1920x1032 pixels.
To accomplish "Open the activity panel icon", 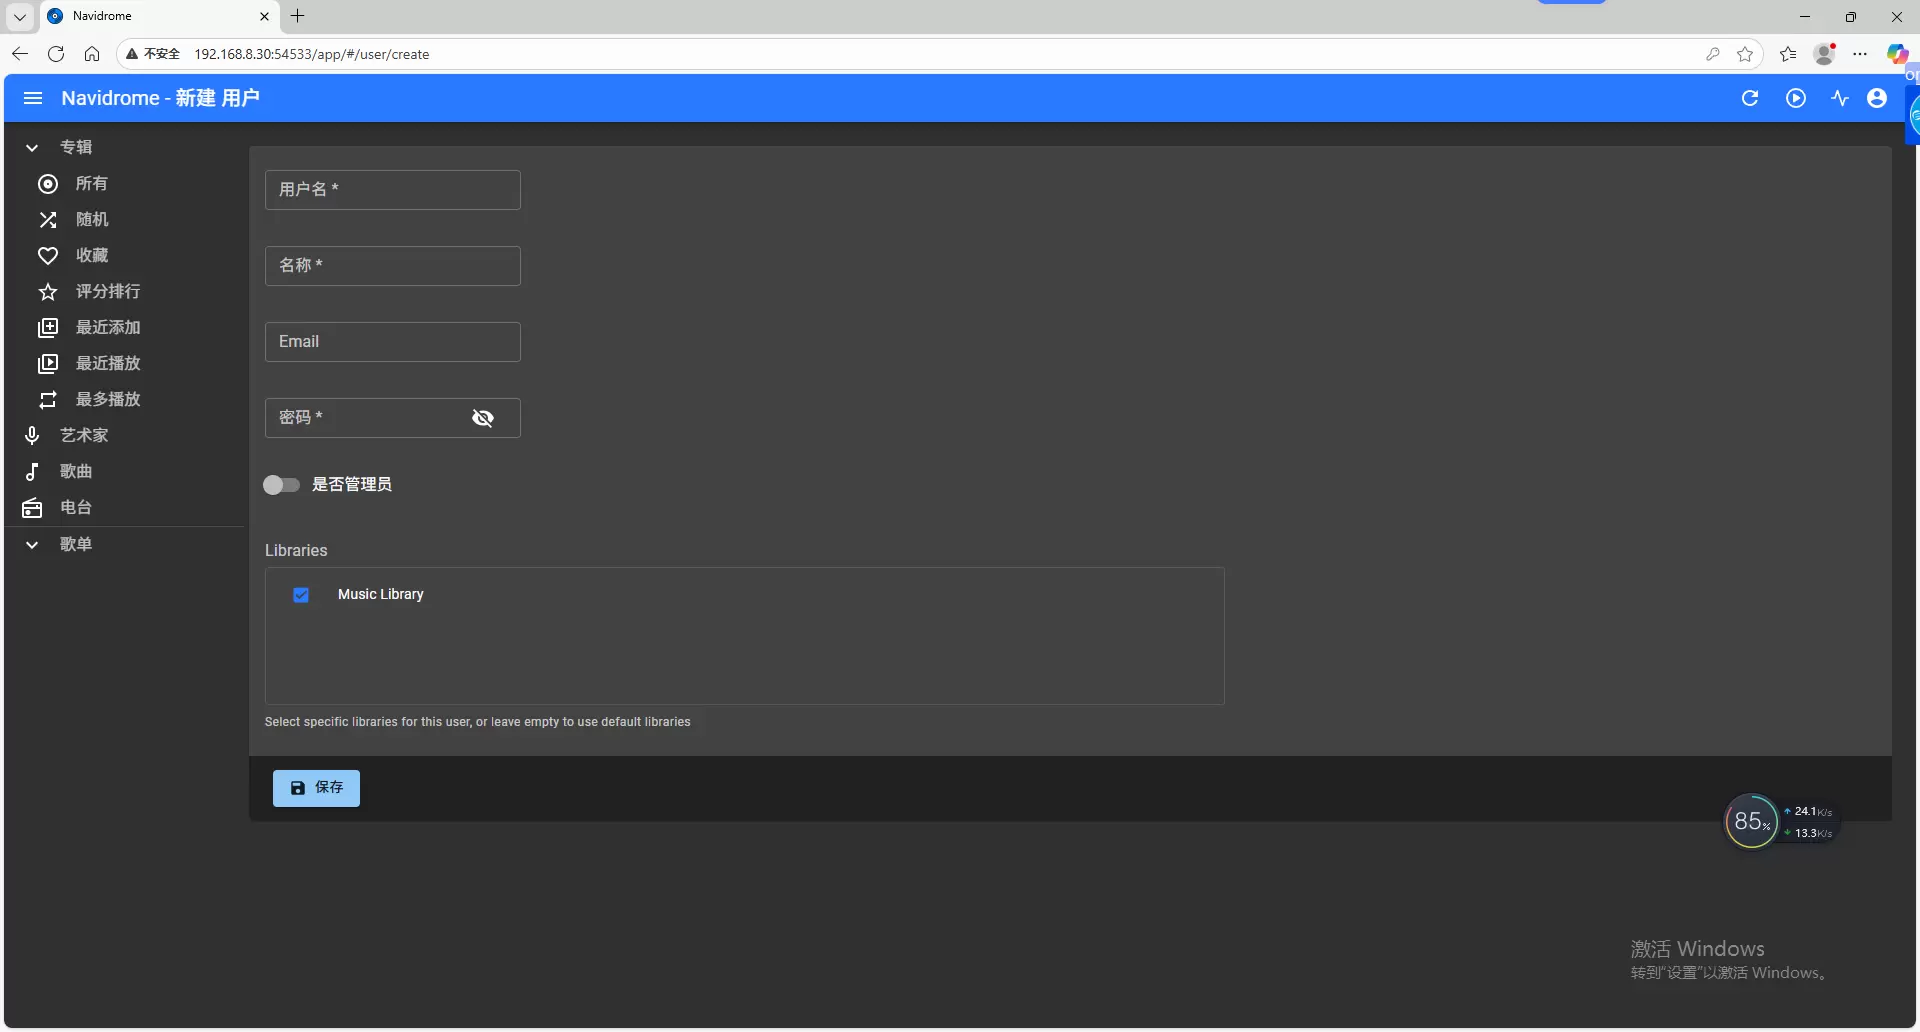I will point(1839,98).
